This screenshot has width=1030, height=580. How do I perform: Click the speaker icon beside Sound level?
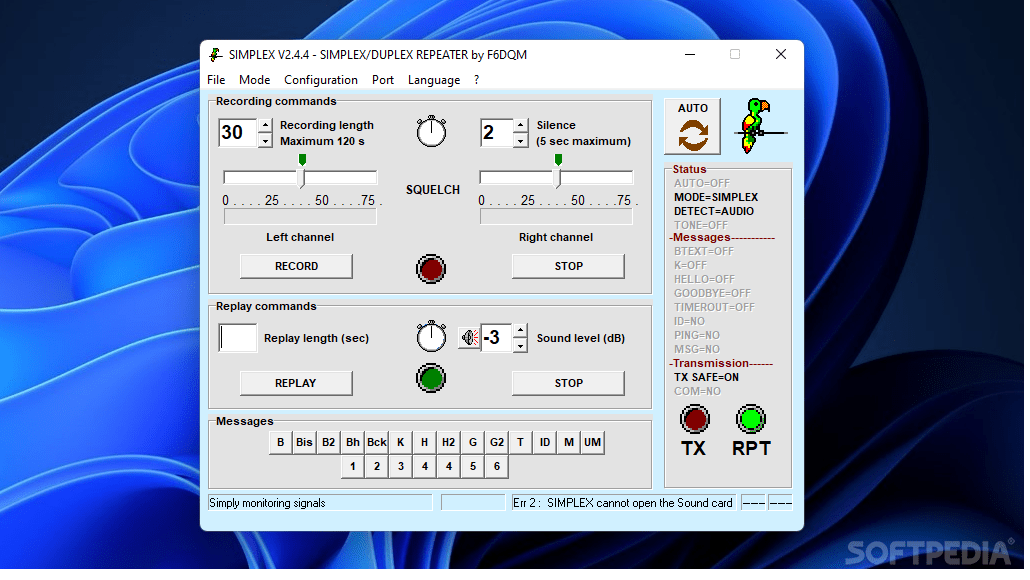pos(469,338)
